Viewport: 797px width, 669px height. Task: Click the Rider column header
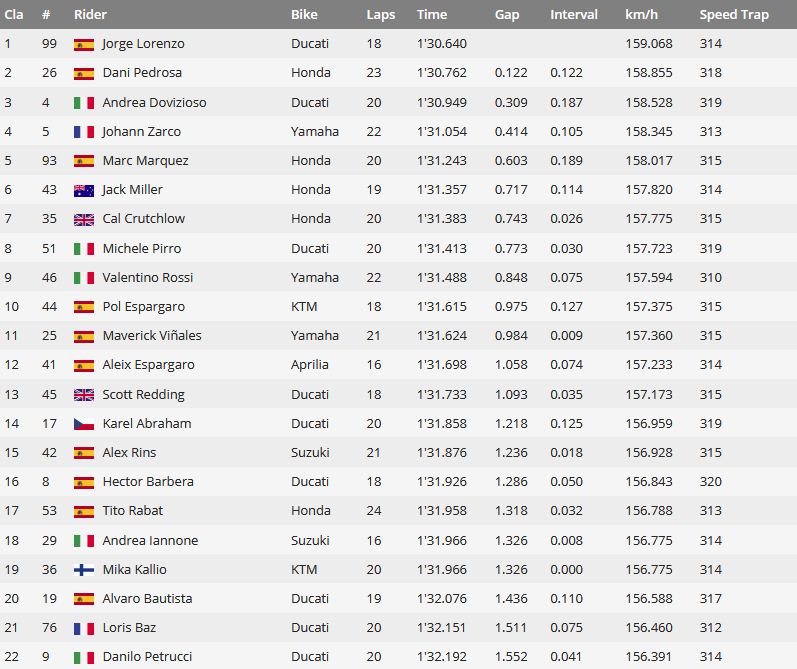click(90, 14)
